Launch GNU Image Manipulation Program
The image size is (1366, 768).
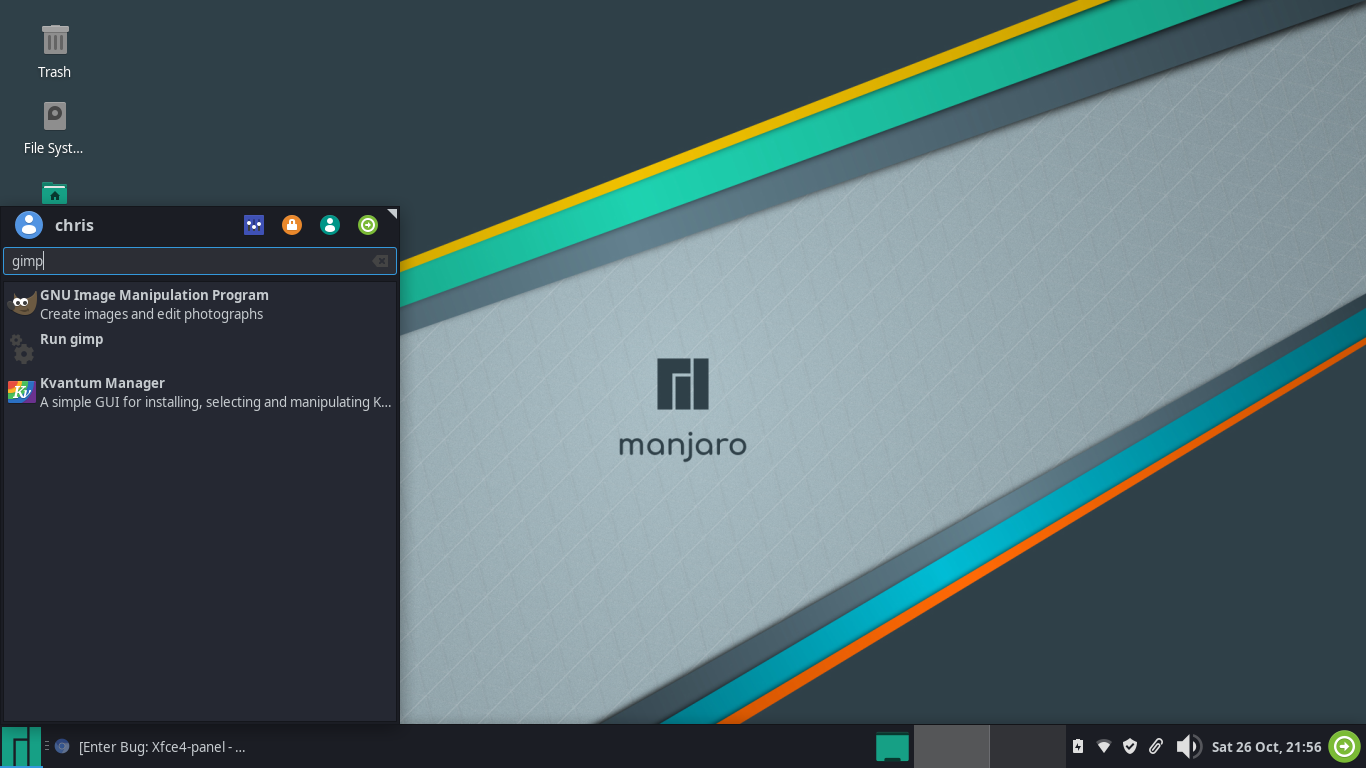coord(154,304)
